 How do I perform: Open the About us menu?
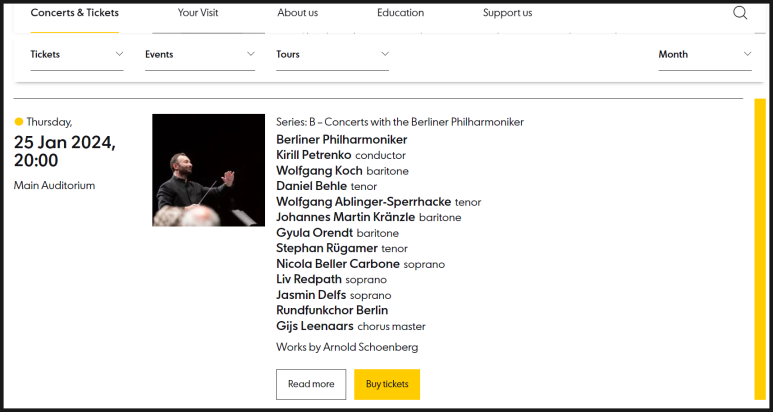[298, 13]
